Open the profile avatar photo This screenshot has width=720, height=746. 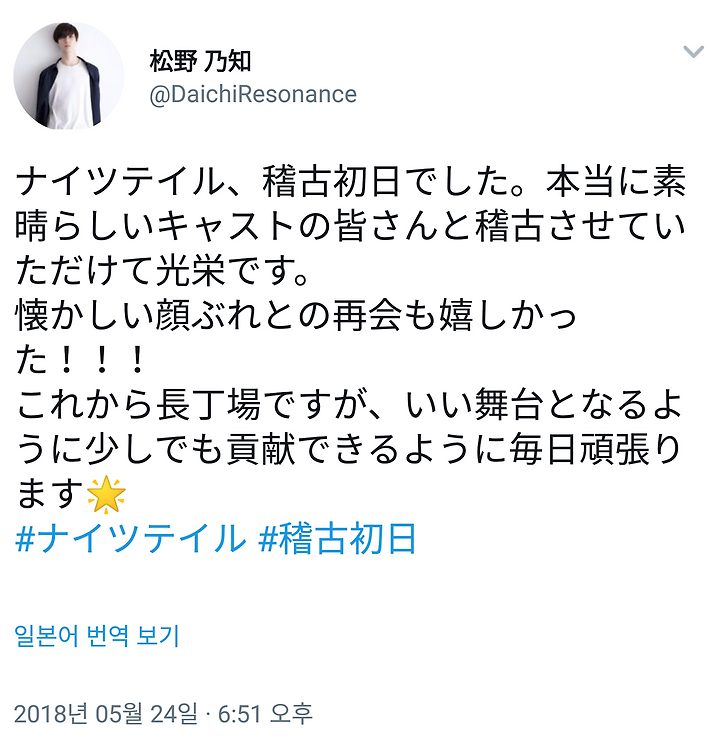[69, 75]
